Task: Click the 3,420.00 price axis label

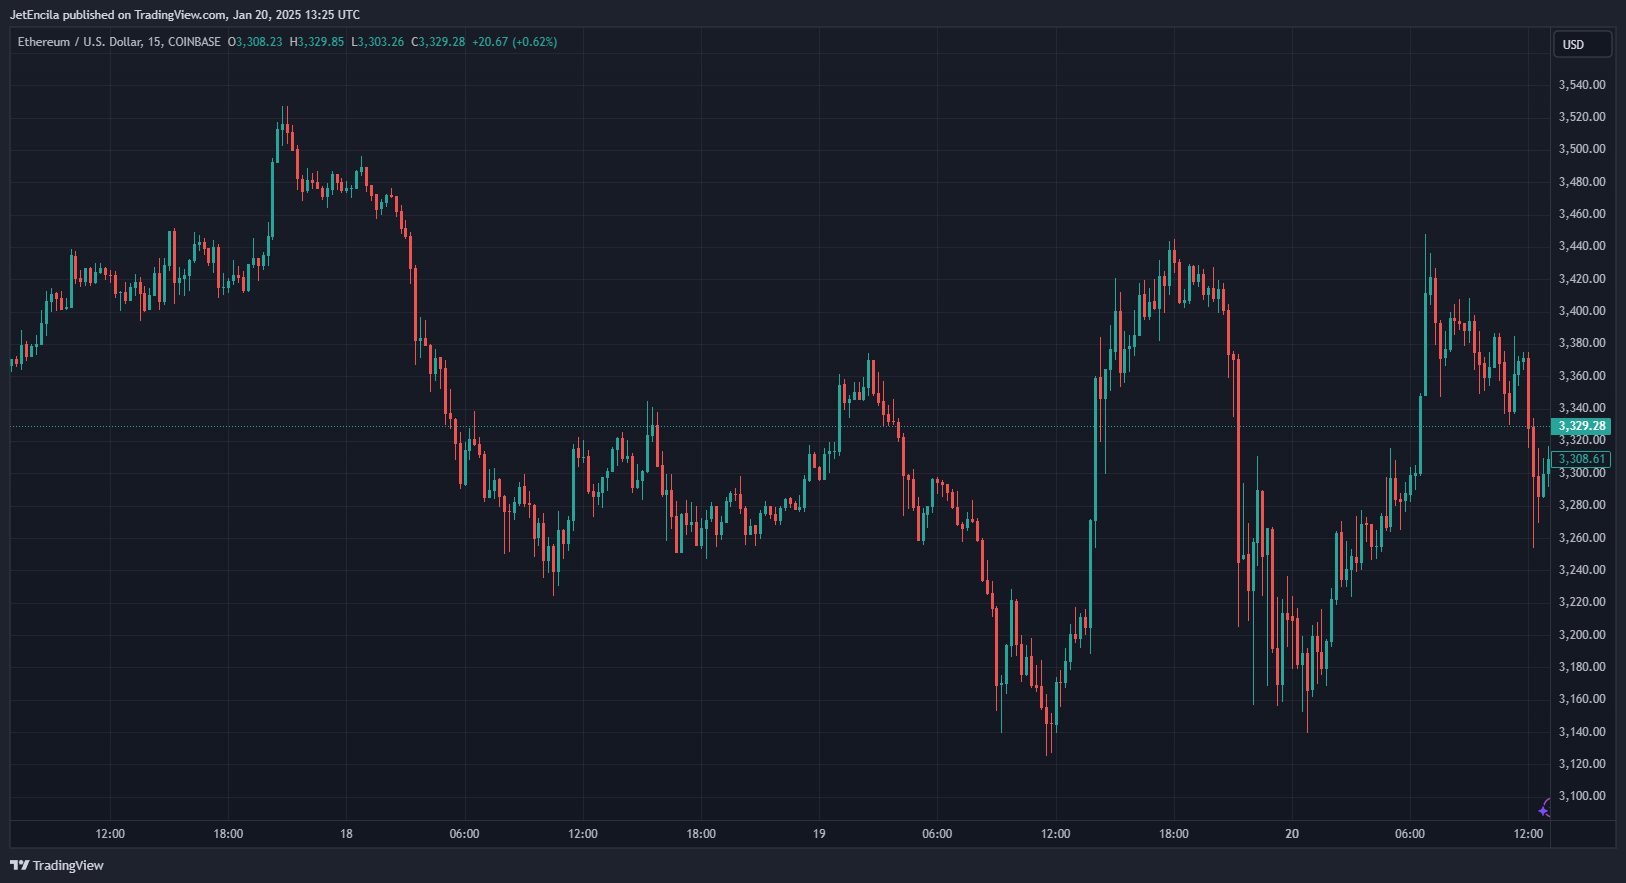Action: 1582,279
